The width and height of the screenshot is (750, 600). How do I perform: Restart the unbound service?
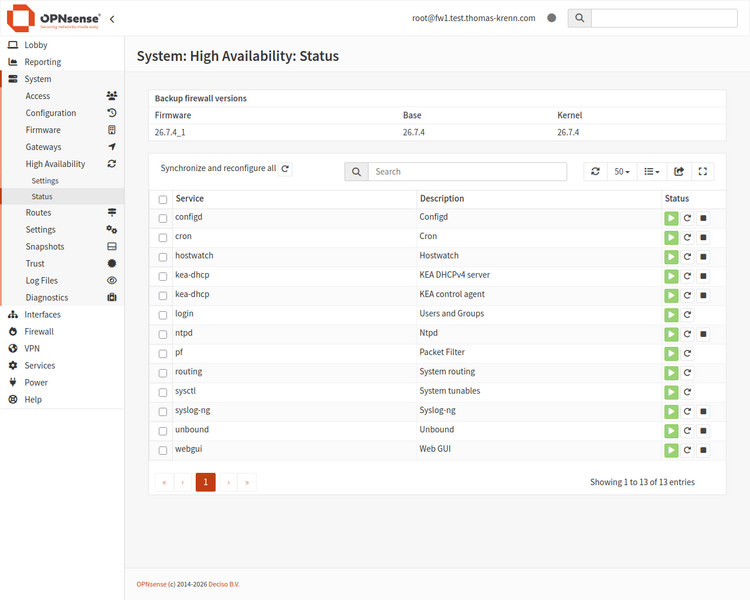(x=687, y=431)
